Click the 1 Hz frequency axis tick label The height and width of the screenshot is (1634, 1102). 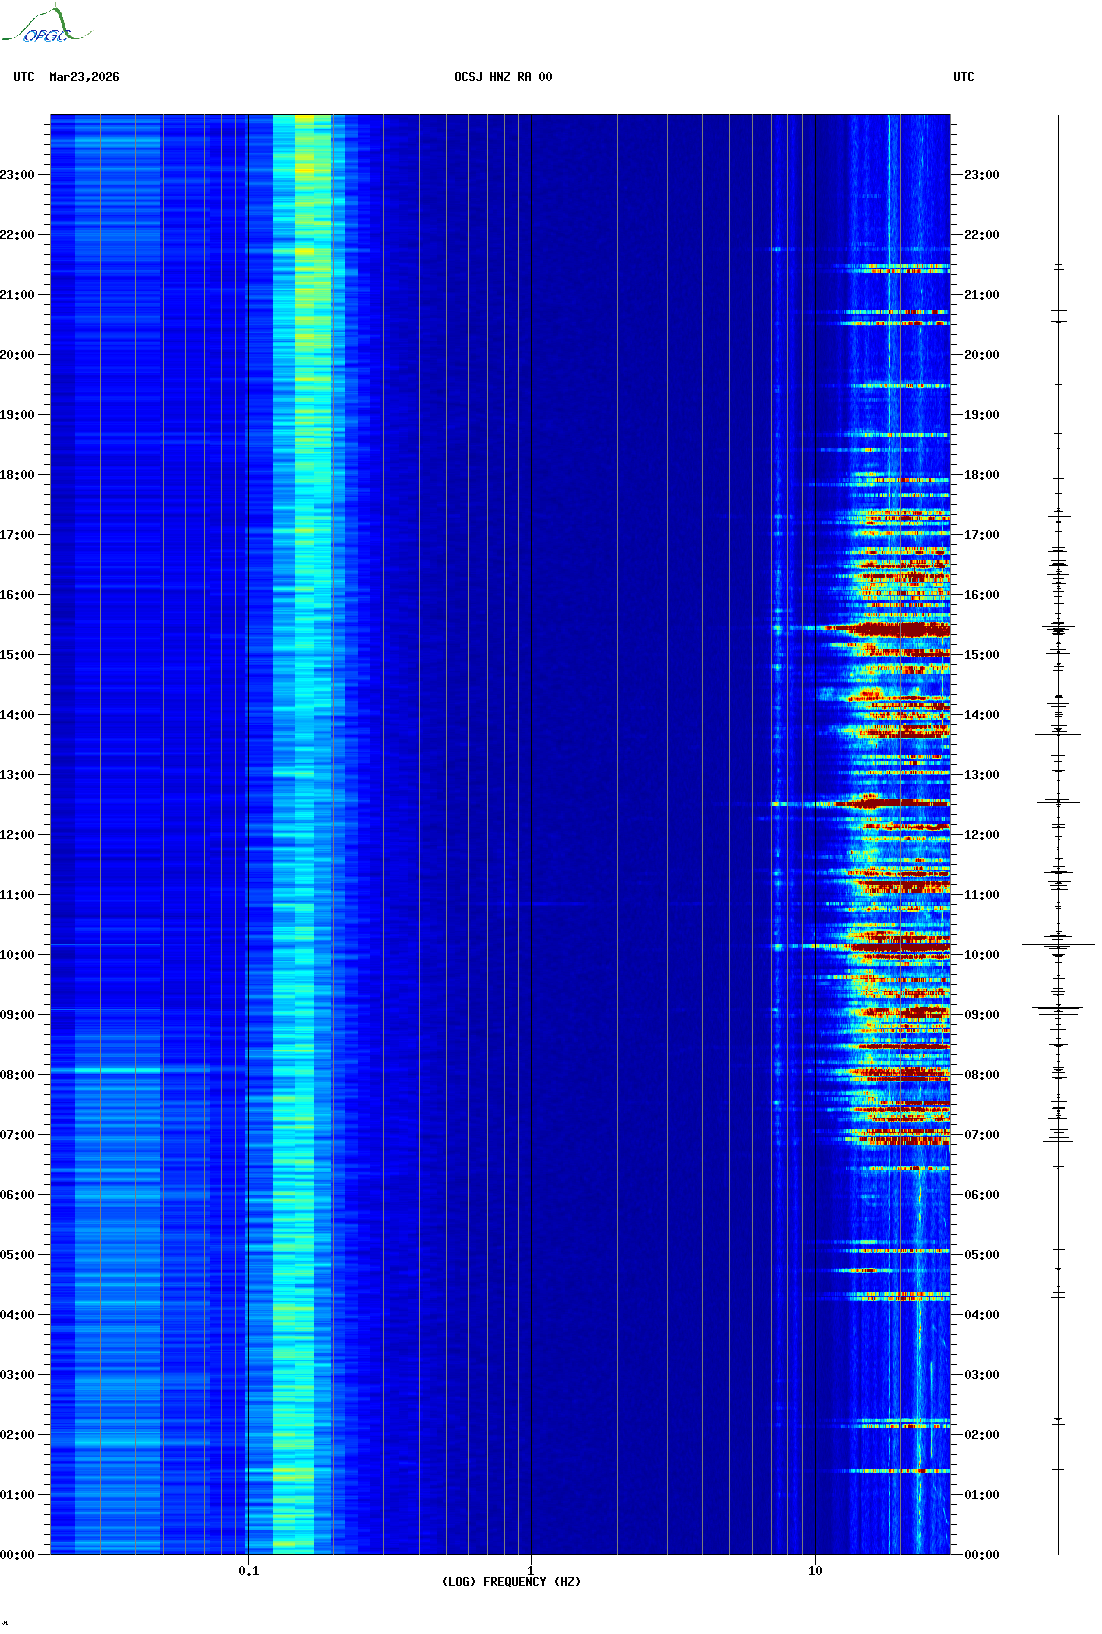[x=530, y=1571]
